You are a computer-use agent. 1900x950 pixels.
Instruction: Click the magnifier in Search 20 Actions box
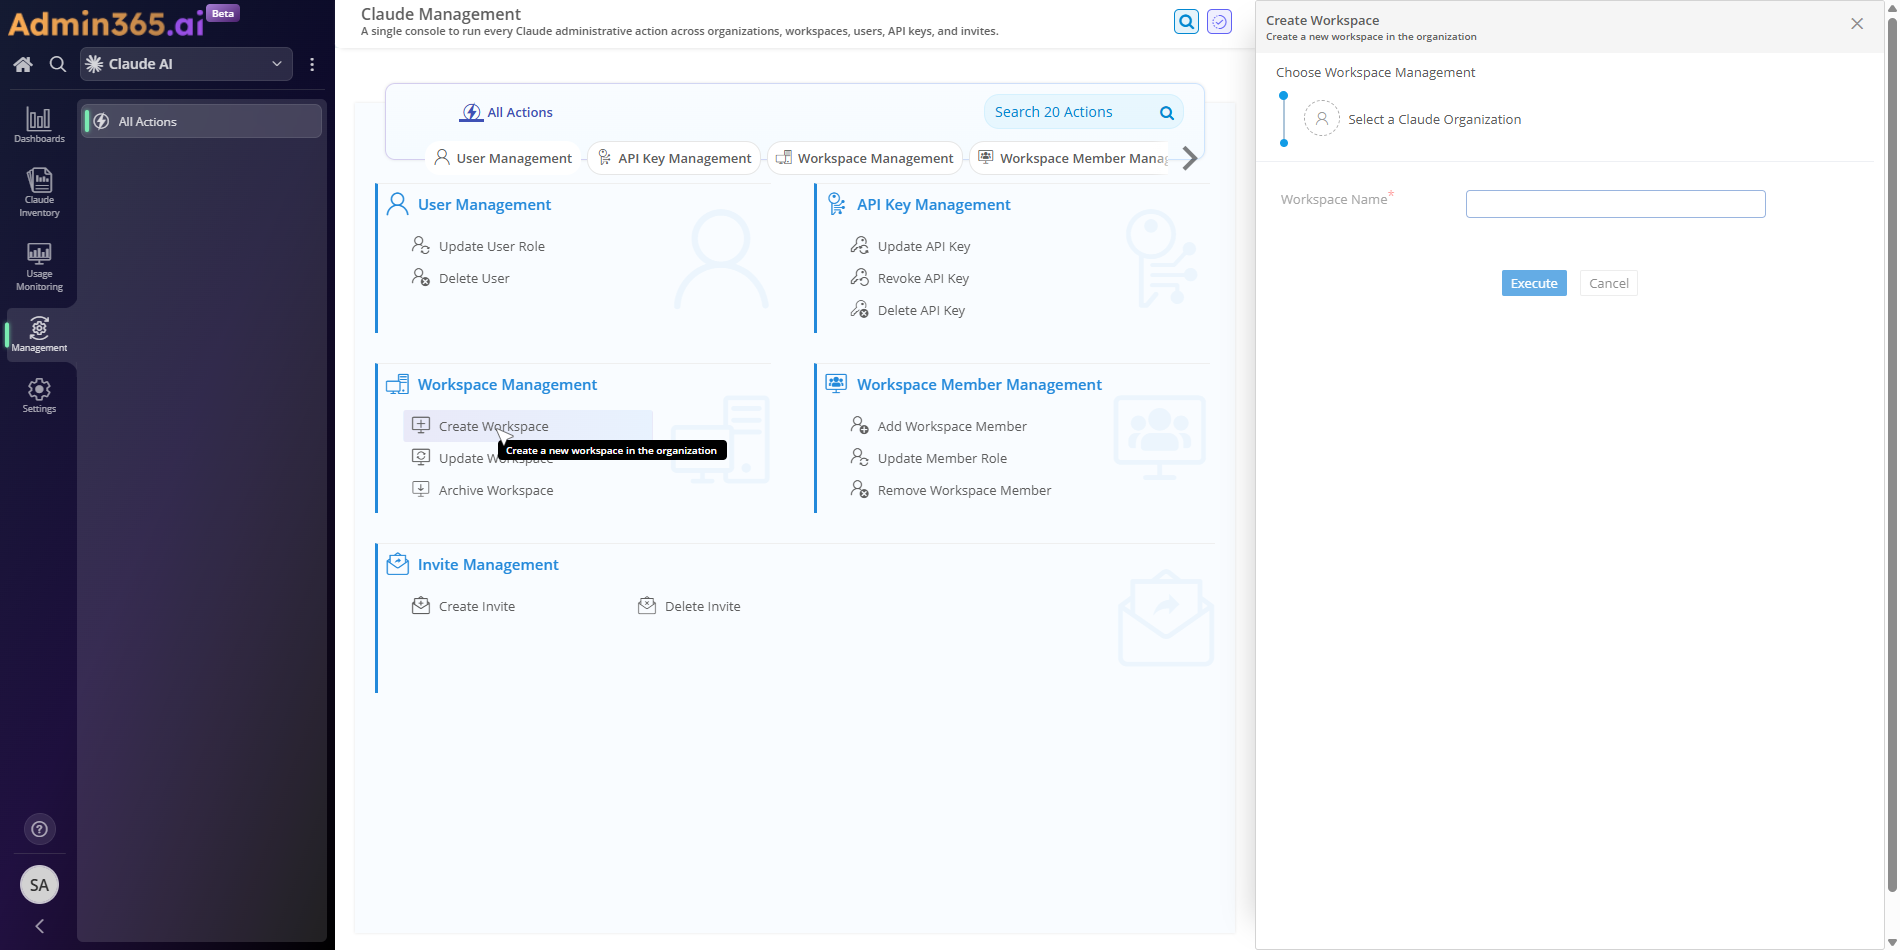pyautogui.click(x=1167, y=113)
